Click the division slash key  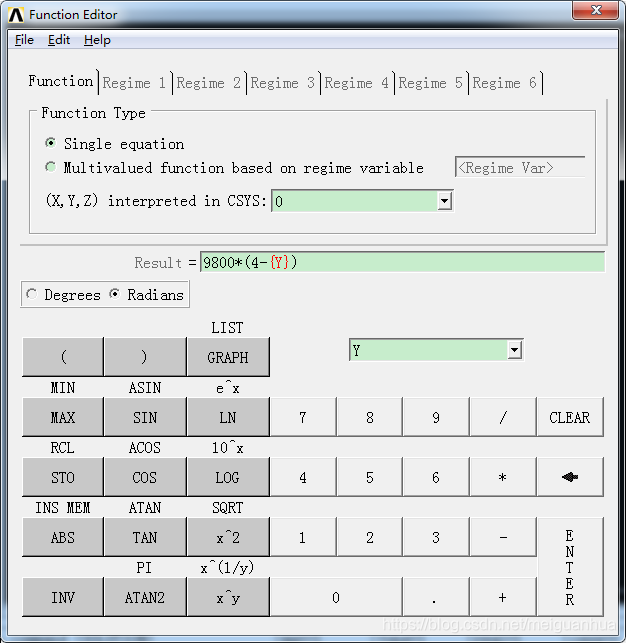click(503, 417)
